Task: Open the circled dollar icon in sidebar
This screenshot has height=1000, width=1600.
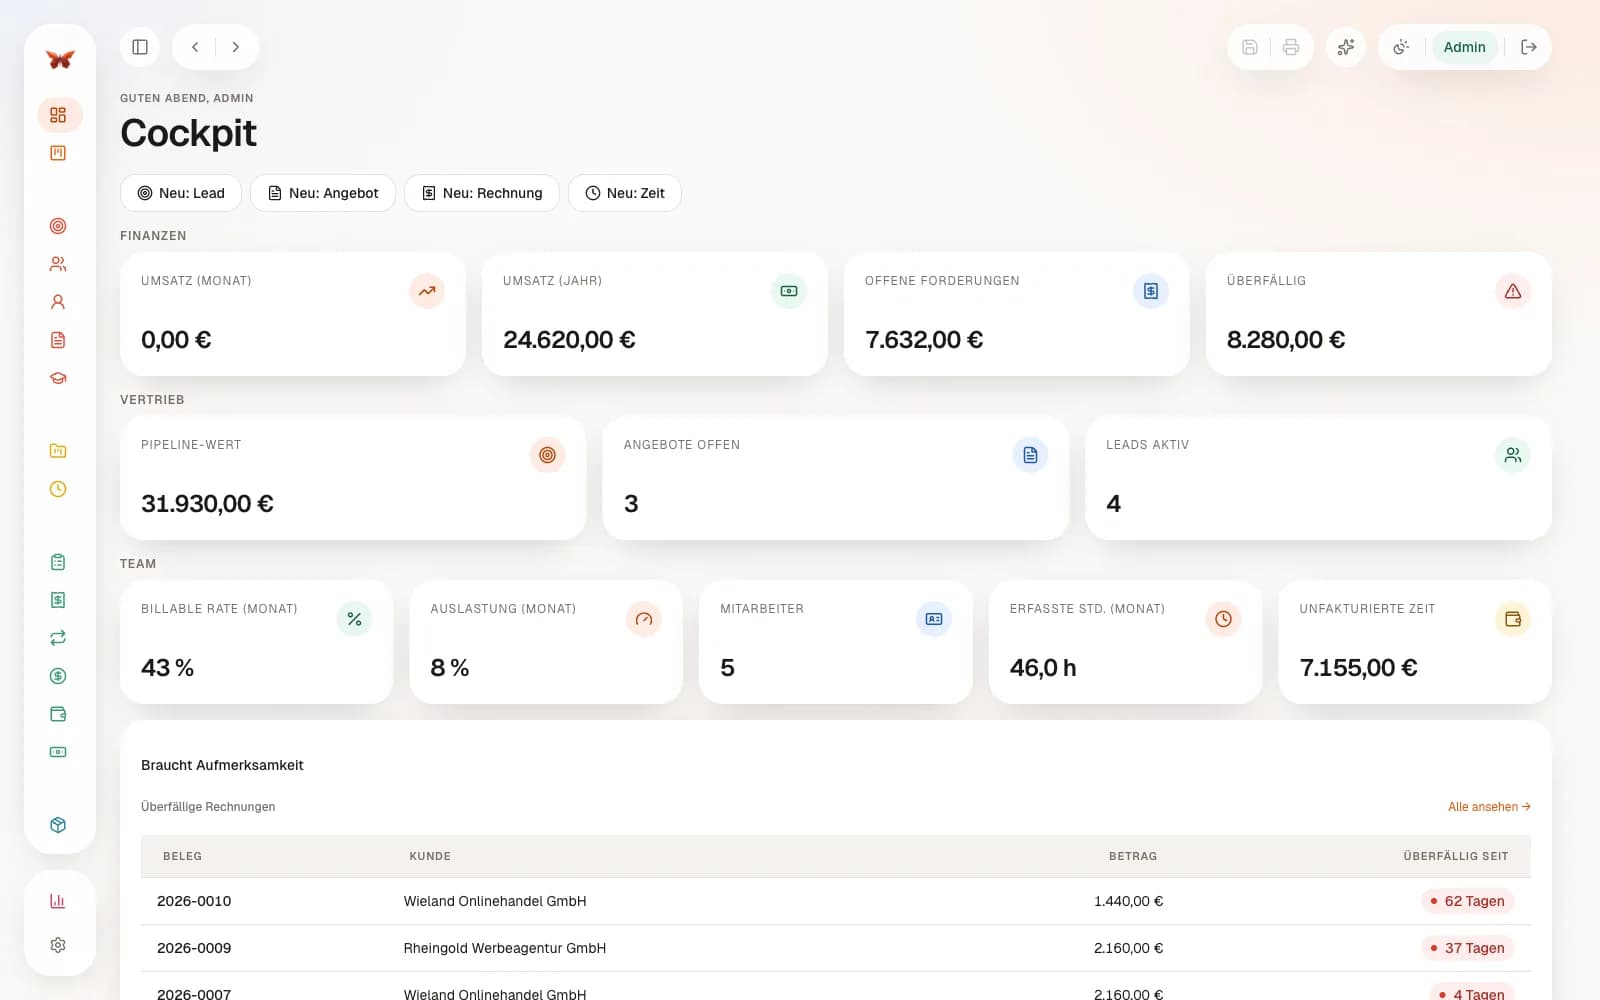Action: coord(58,676)
